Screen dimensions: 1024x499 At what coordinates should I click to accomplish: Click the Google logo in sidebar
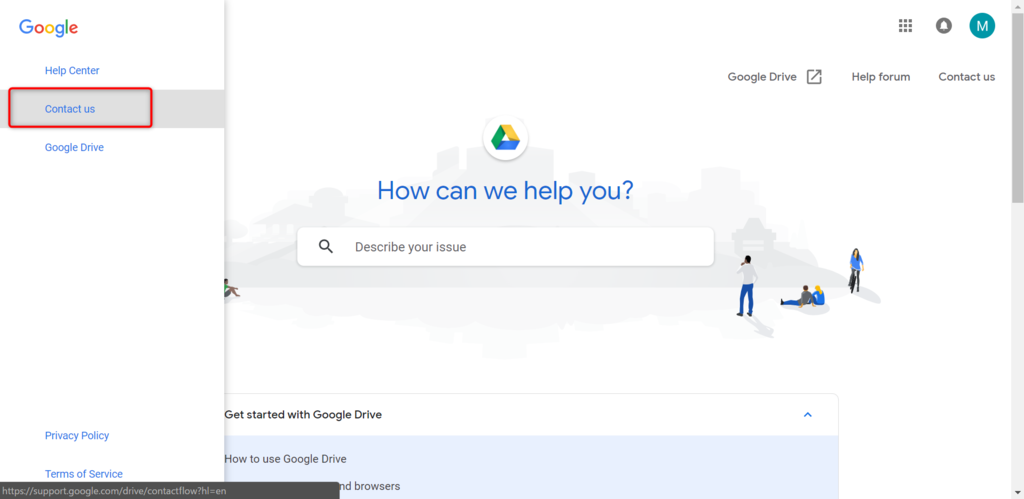48,27
